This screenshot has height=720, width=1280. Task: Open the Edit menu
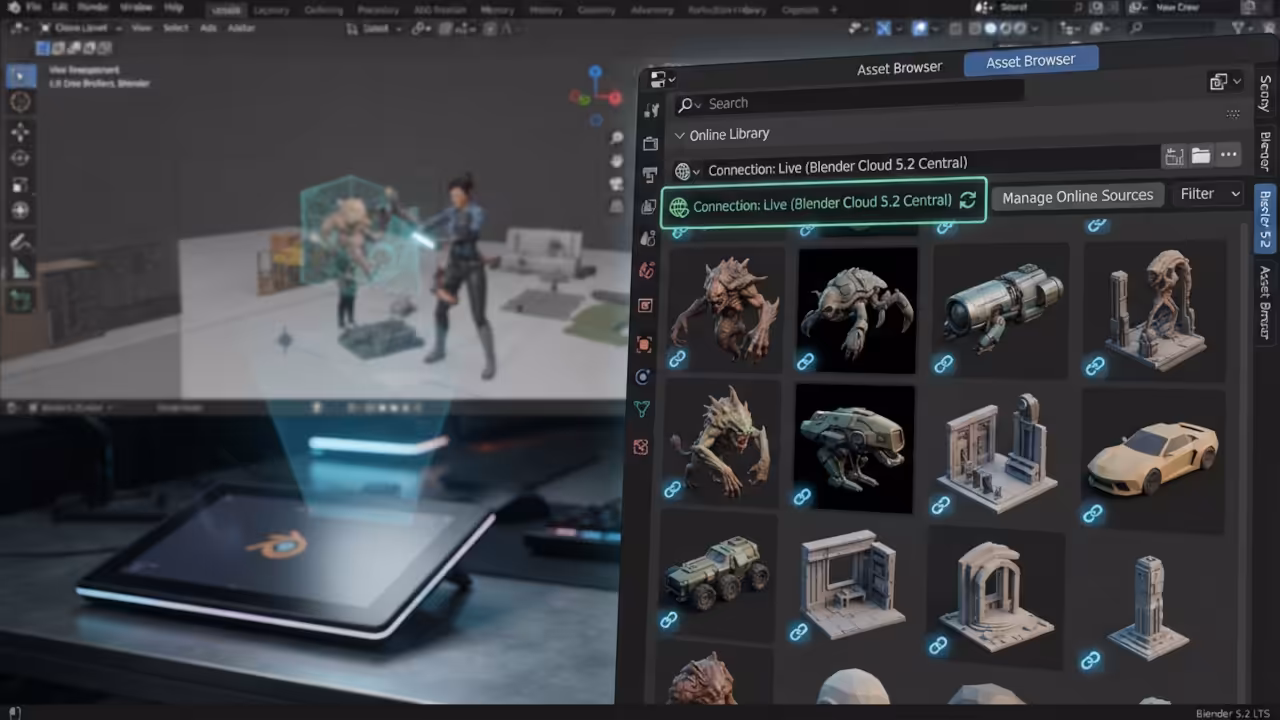coord(60,8)
